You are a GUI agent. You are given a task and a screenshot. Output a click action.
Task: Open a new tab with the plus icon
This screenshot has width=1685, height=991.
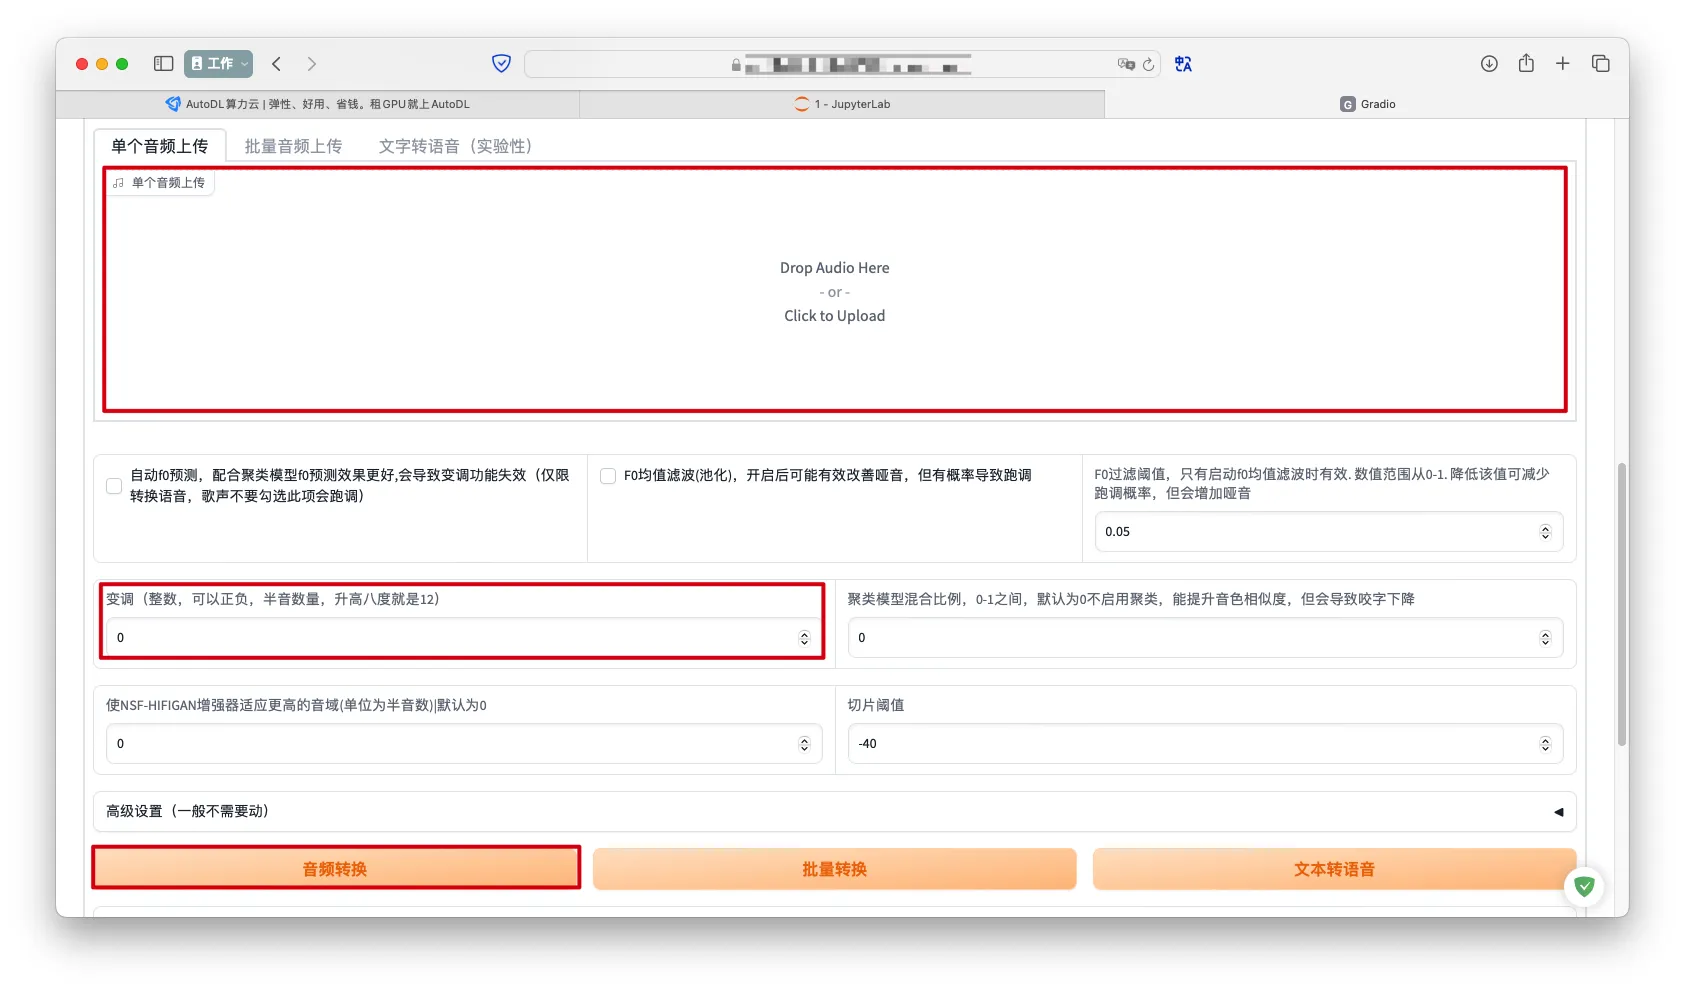[1562, 64]
